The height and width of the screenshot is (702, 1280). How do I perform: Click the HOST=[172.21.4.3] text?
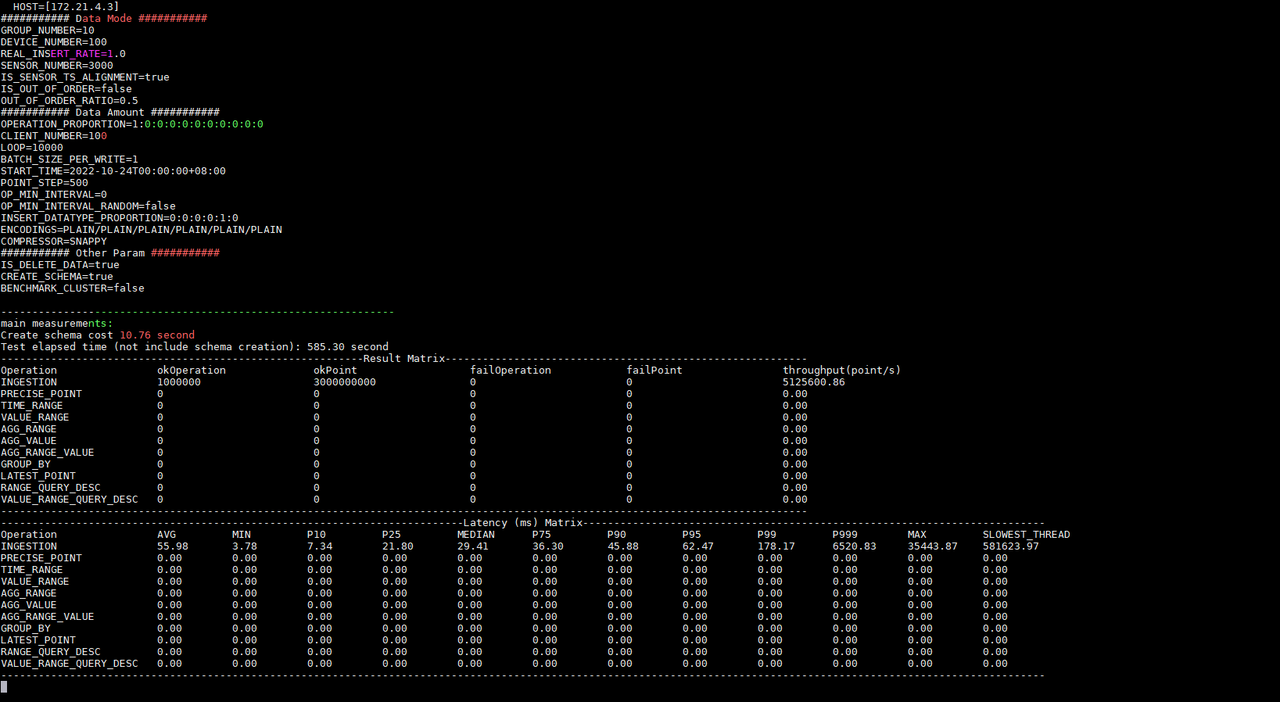[65, 7]
